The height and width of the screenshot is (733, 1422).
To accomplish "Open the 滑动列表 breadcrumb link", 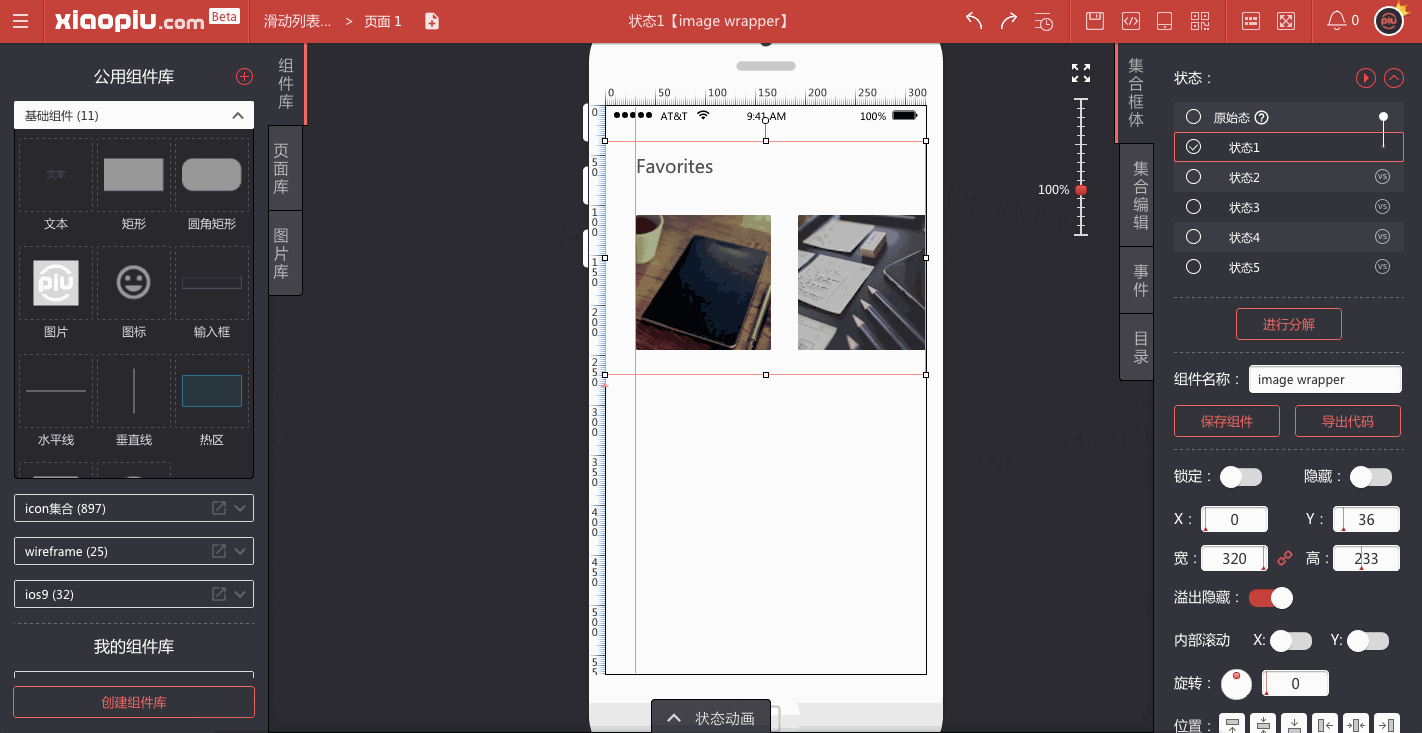I will pyautogui.click(x=297, y=21).
